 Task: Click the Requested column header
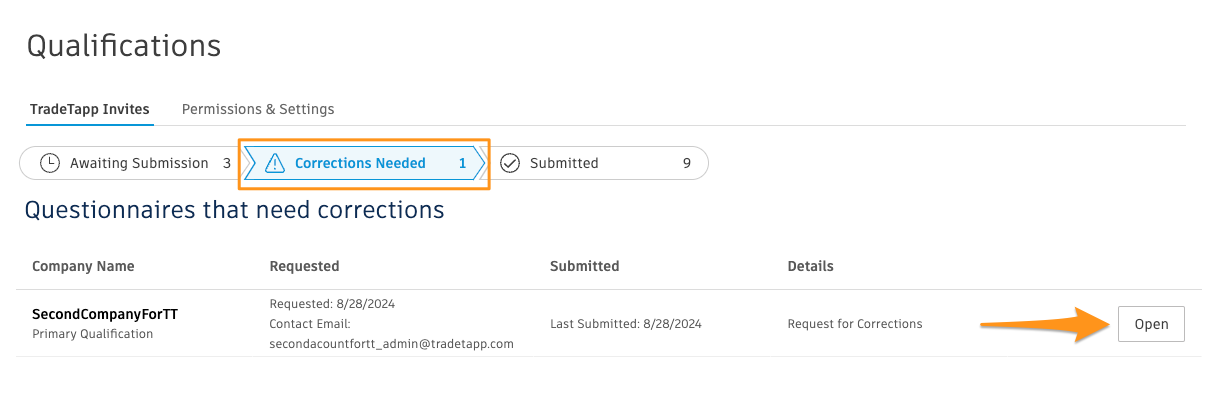(x=304, y=266)
